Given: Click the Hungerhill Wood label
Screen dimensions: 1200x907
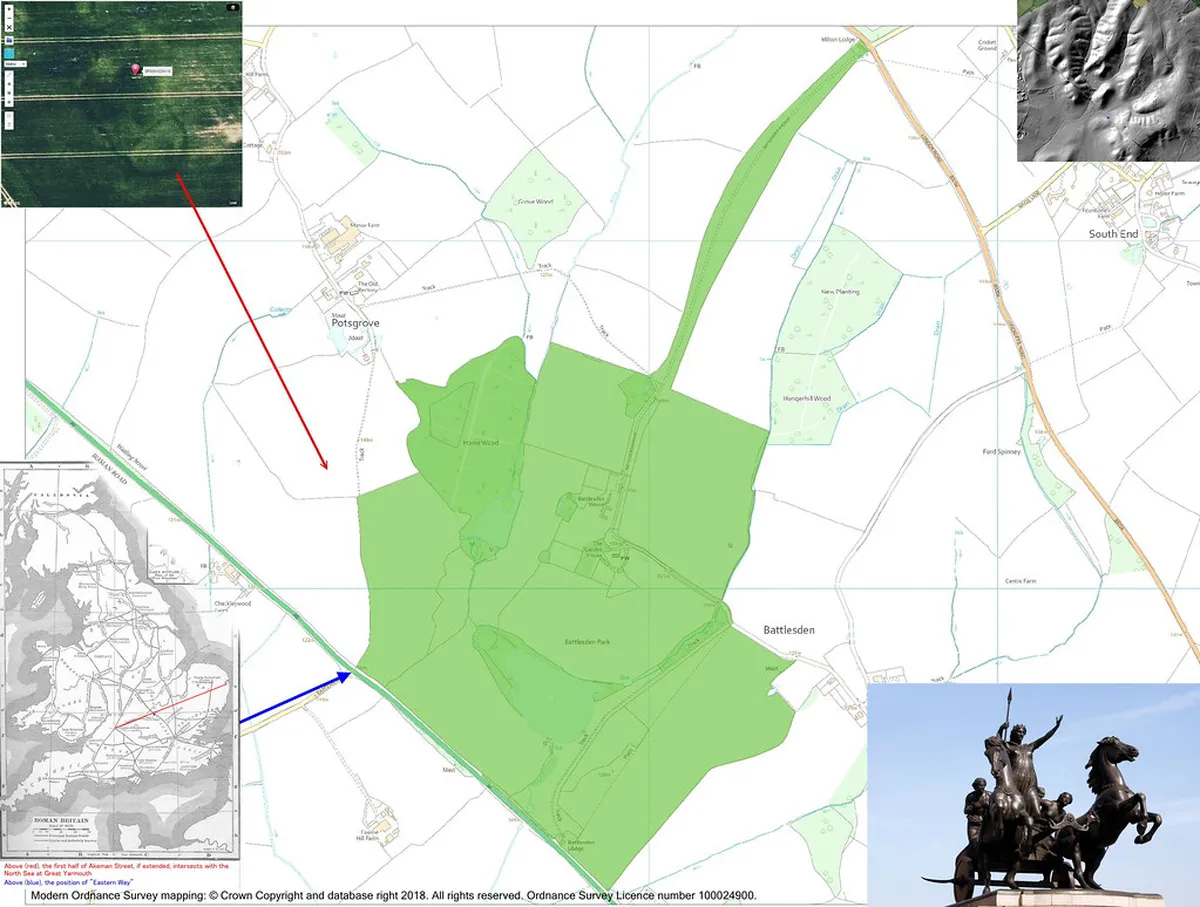Looking at the screenshot, I should pyautogui.click(x=806, y=398).
